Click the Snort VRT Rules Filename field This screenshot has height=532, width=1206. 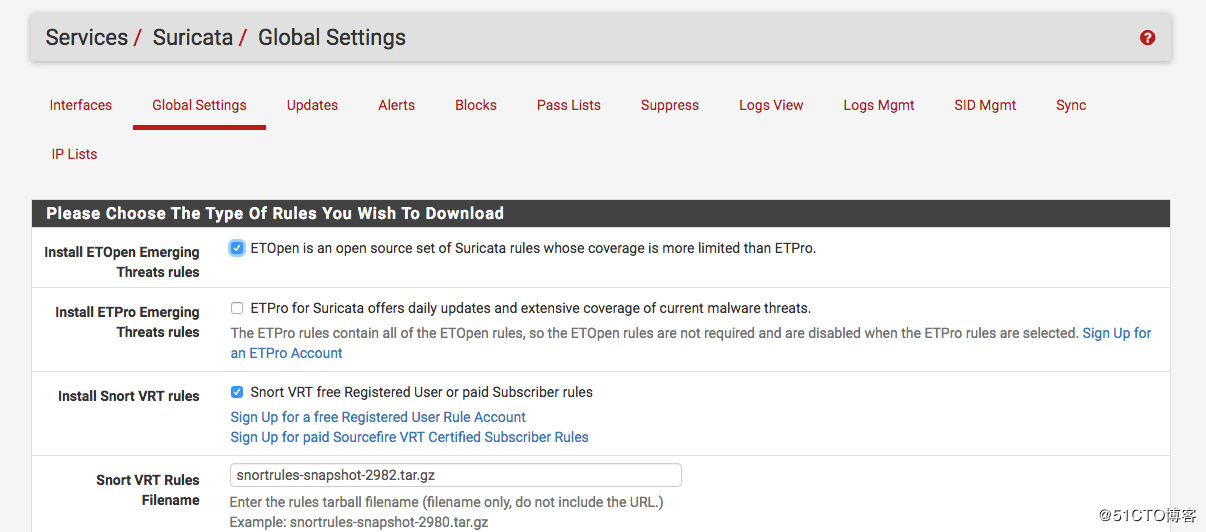pyautogui.click(x=455, y=475)
